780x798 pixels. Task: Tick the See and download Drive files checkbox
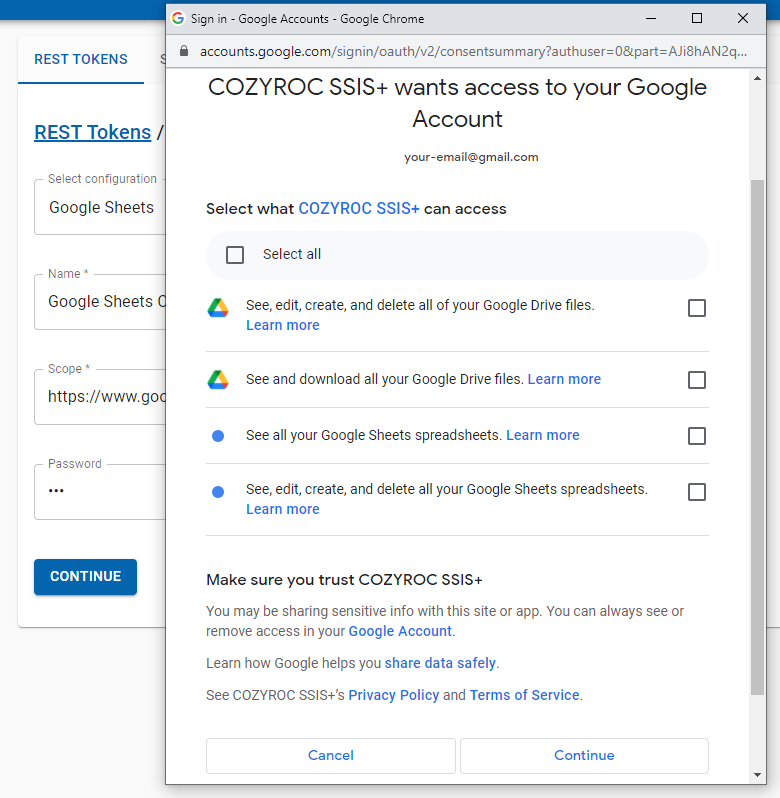697,380
